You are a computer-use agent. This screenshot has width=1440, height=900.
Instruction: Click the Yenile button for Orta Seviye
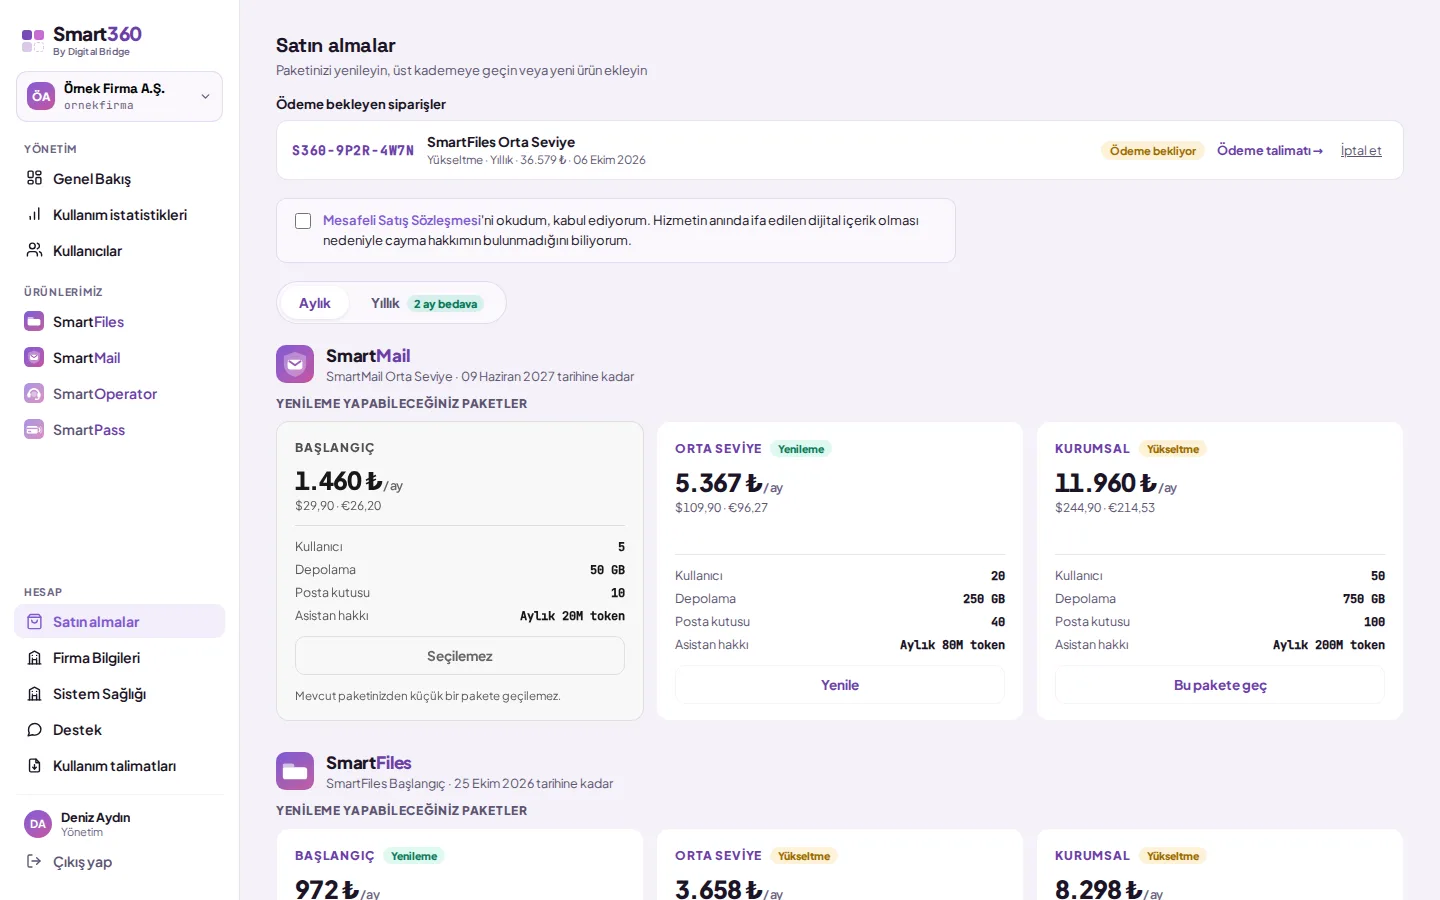click(x=840, y=685)
